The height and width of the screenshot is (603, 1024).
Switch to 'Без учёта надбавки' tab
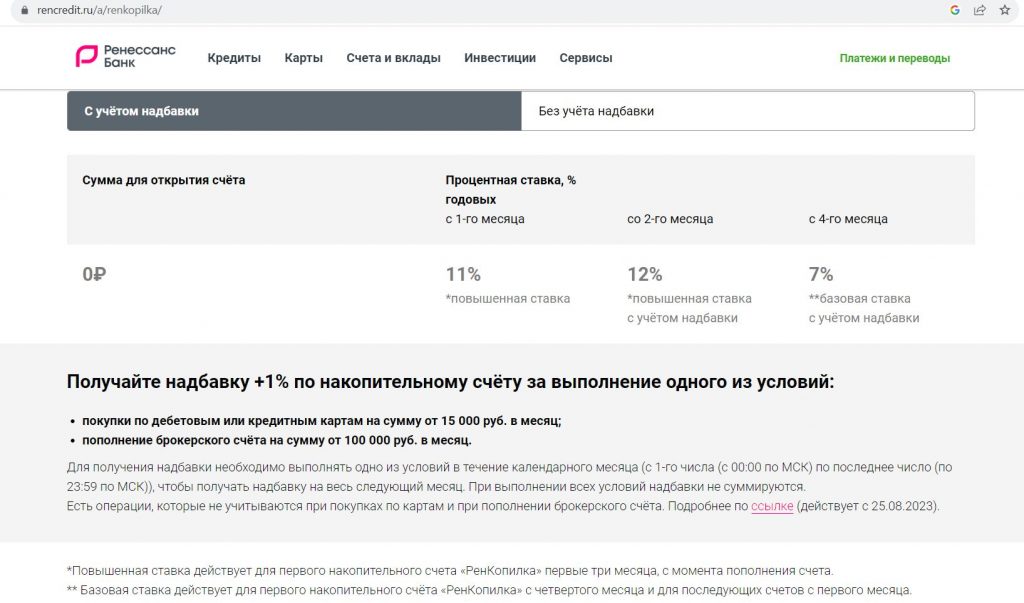pyautogui.click(x=748, y=111)
